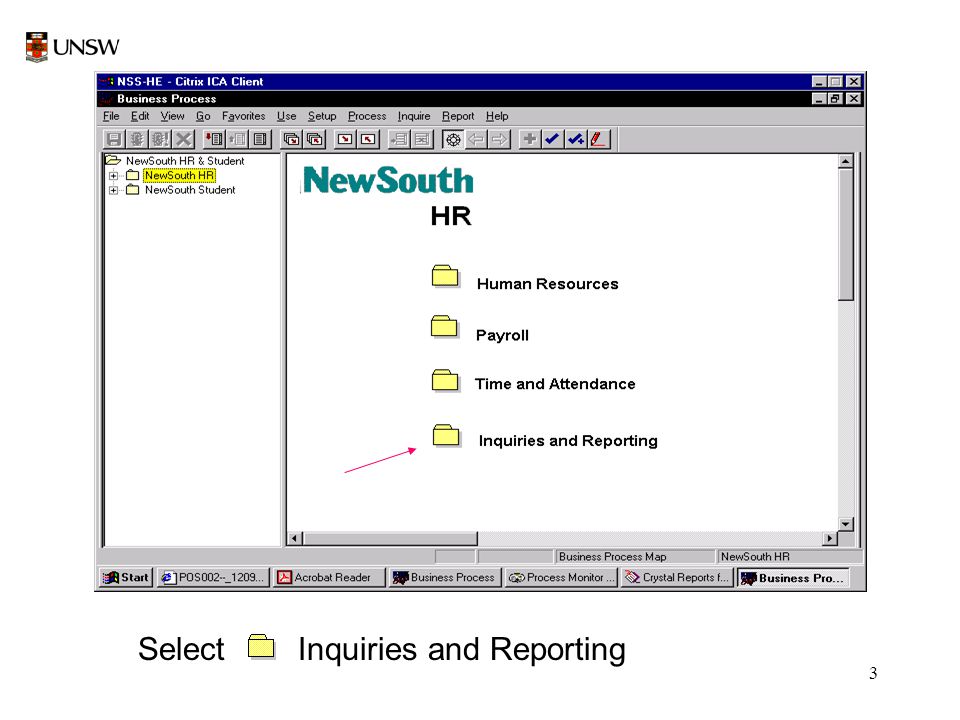Viewport: 960px width, 720px height.
Task: Click the grayed Insert Row toolbar icon
Action: pos(399,139)
